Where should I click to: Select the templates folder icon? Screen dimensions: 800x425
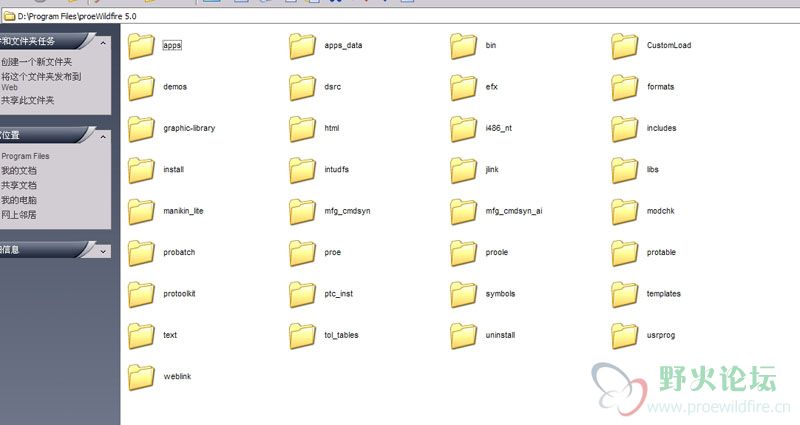point(624,294)
